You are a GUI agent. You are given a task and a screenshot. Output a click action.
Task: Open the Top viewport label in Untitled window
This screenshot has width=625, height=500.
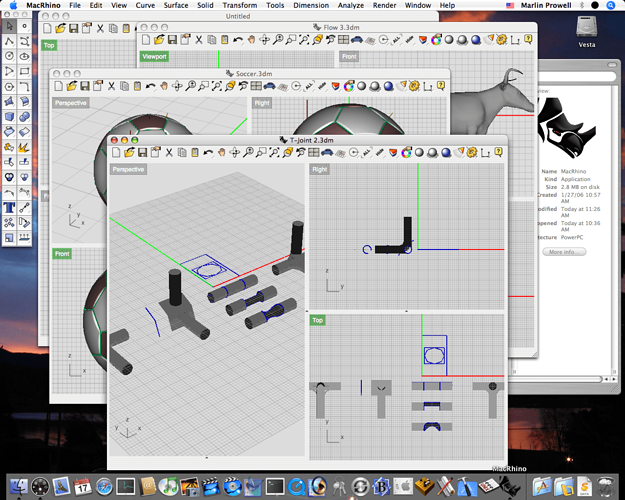[49, 45]
